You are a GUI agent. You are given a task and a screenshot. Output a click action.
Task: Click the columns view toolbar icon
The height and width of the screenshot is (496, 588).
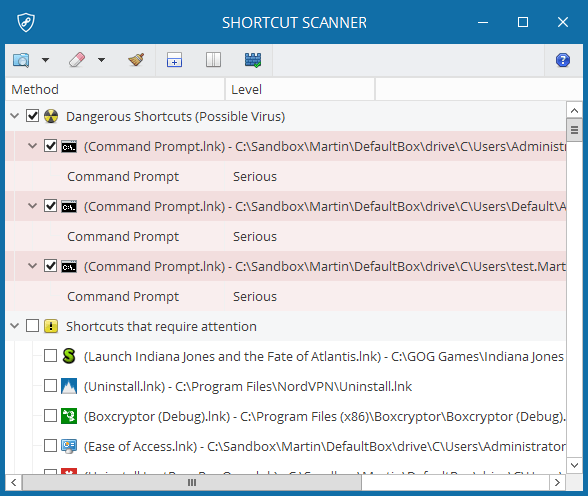[213, 60]
